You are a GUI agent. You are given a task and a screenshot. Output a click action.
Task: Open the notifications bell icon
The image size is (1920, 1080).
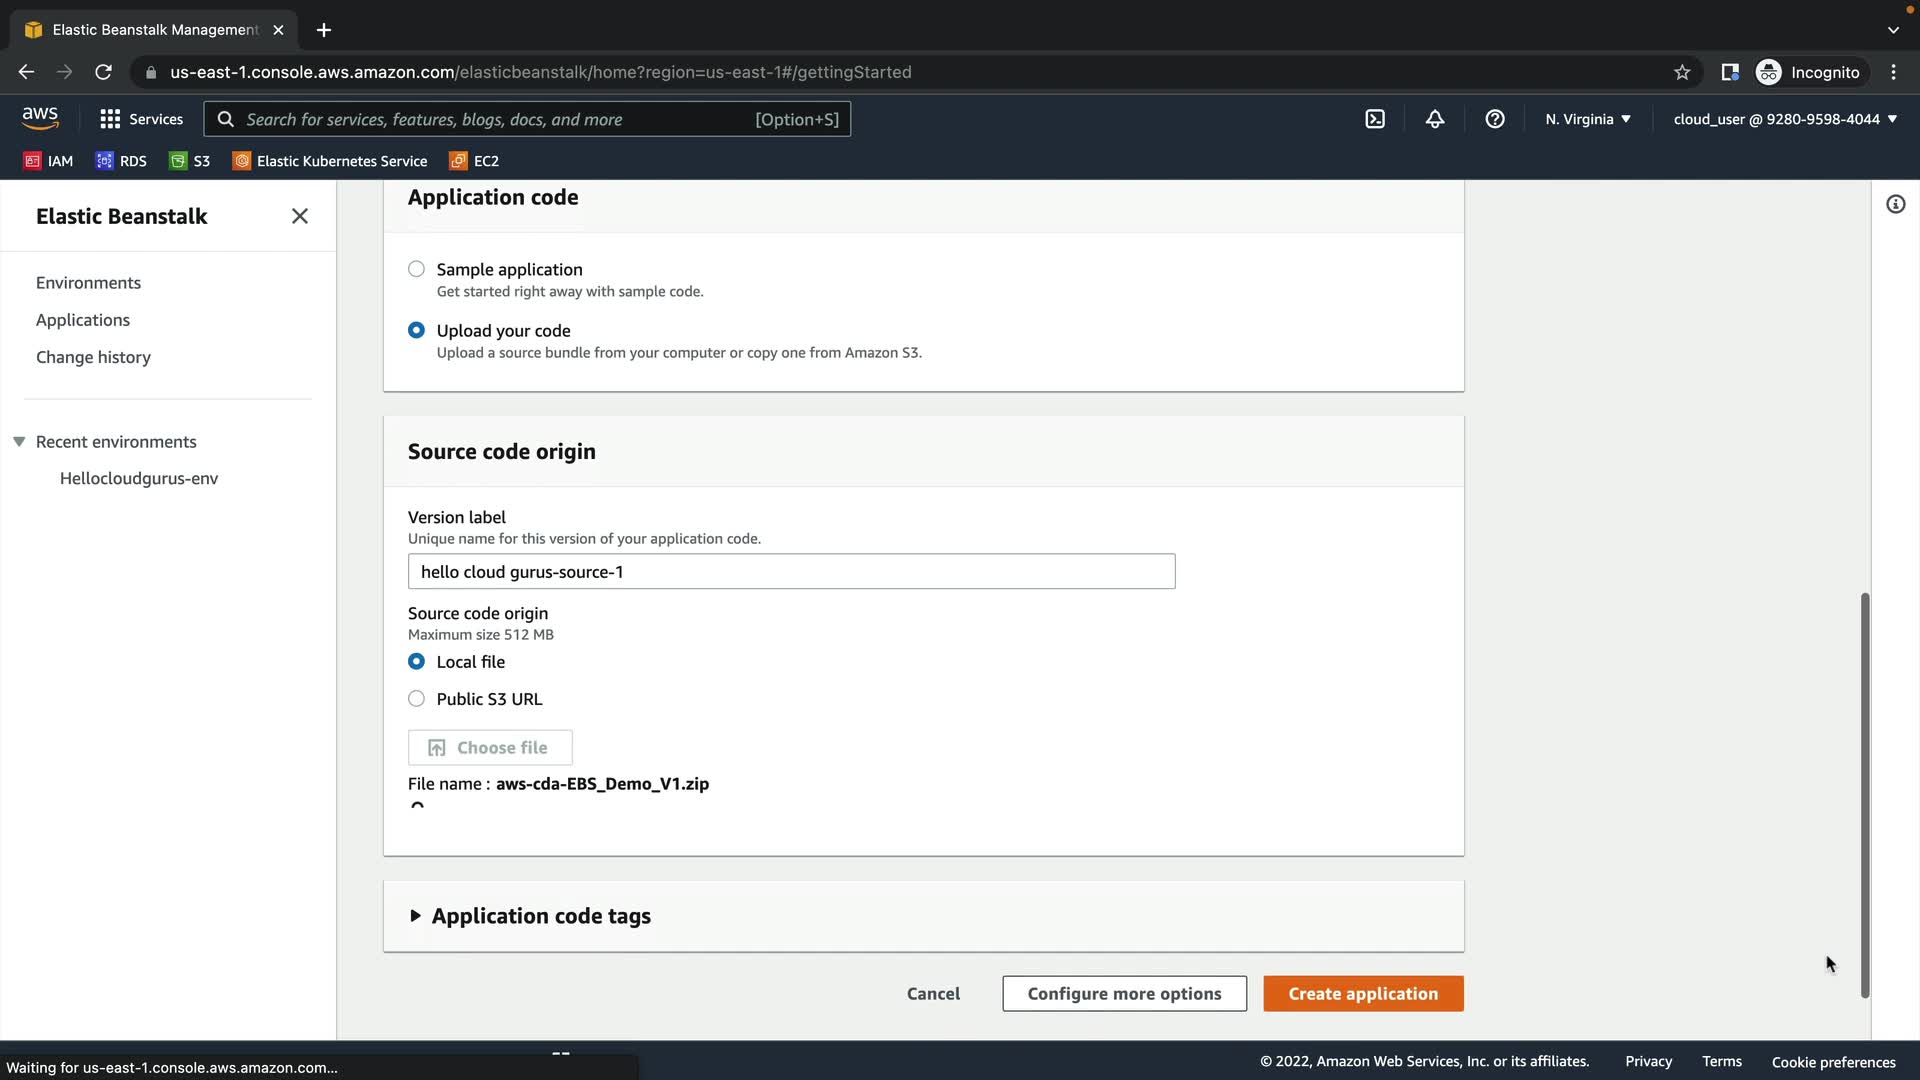pos(1435,119)
